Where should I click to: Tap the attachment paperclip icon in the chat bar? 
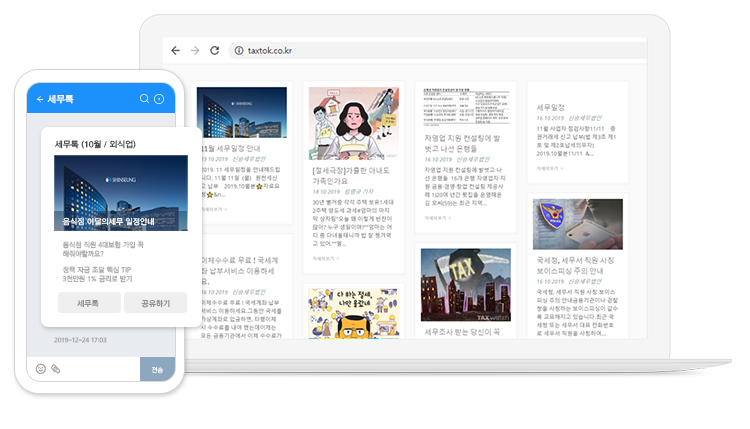(56, 369)
